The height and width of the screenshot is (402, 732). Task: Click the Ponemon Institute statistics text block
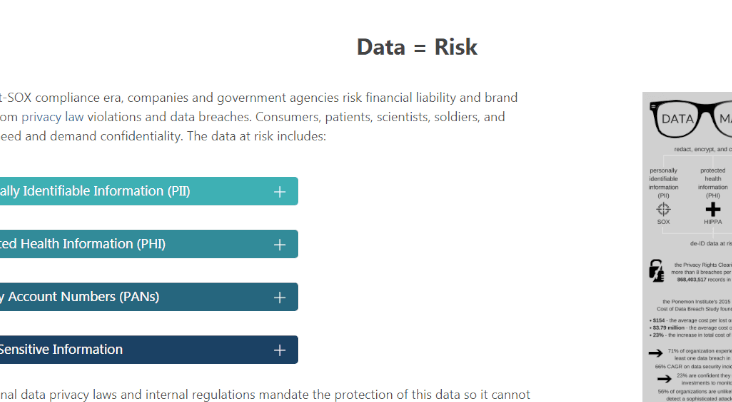[x=691, y=318]
